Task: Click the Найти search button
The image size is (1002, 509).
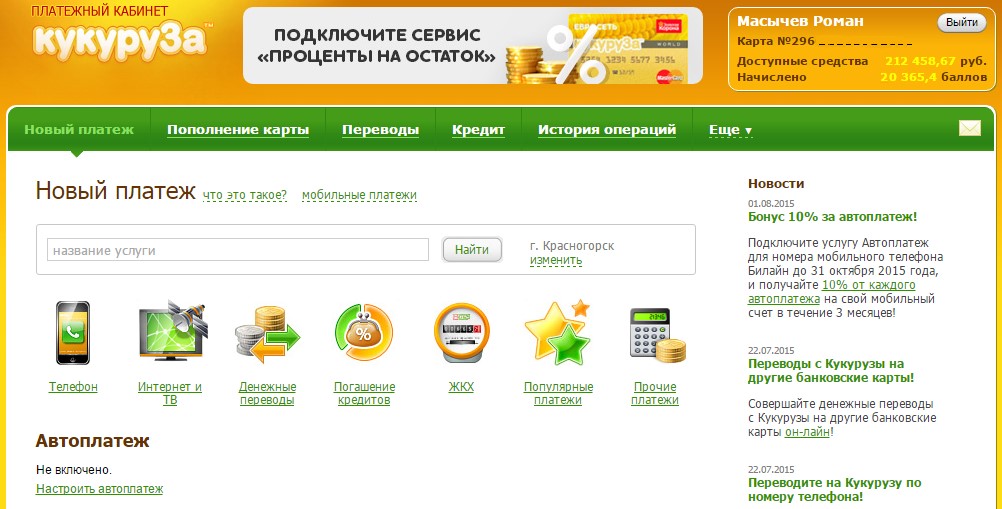Action: coord(472,250)
